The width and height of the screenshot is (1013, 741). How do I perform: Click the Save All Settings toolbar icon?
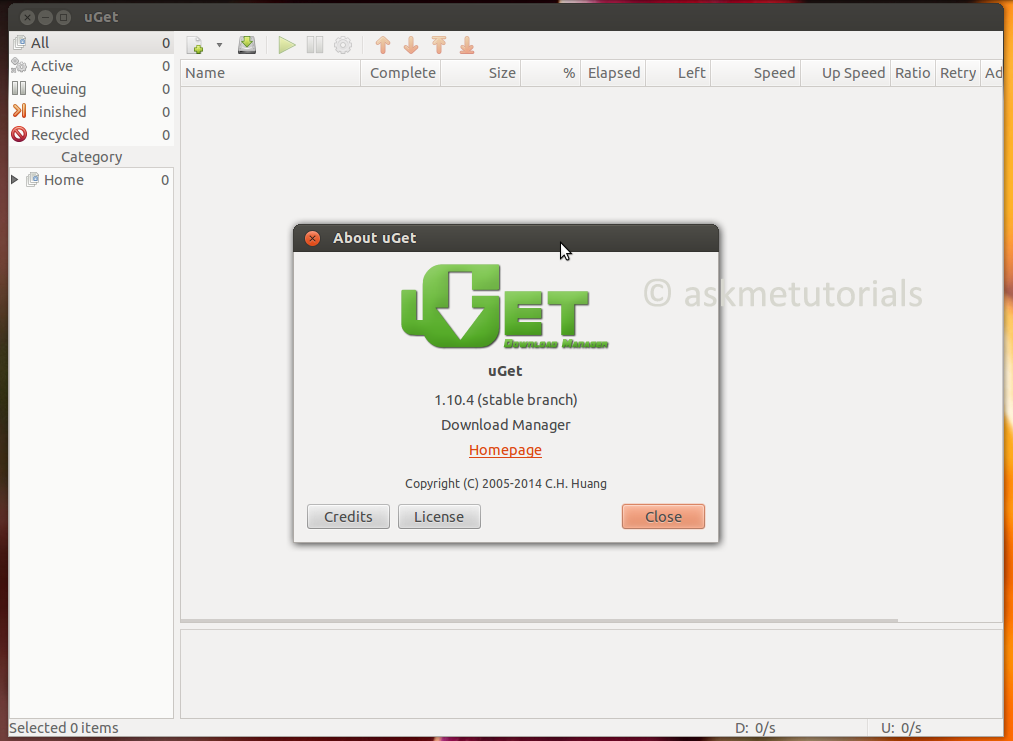247,45
